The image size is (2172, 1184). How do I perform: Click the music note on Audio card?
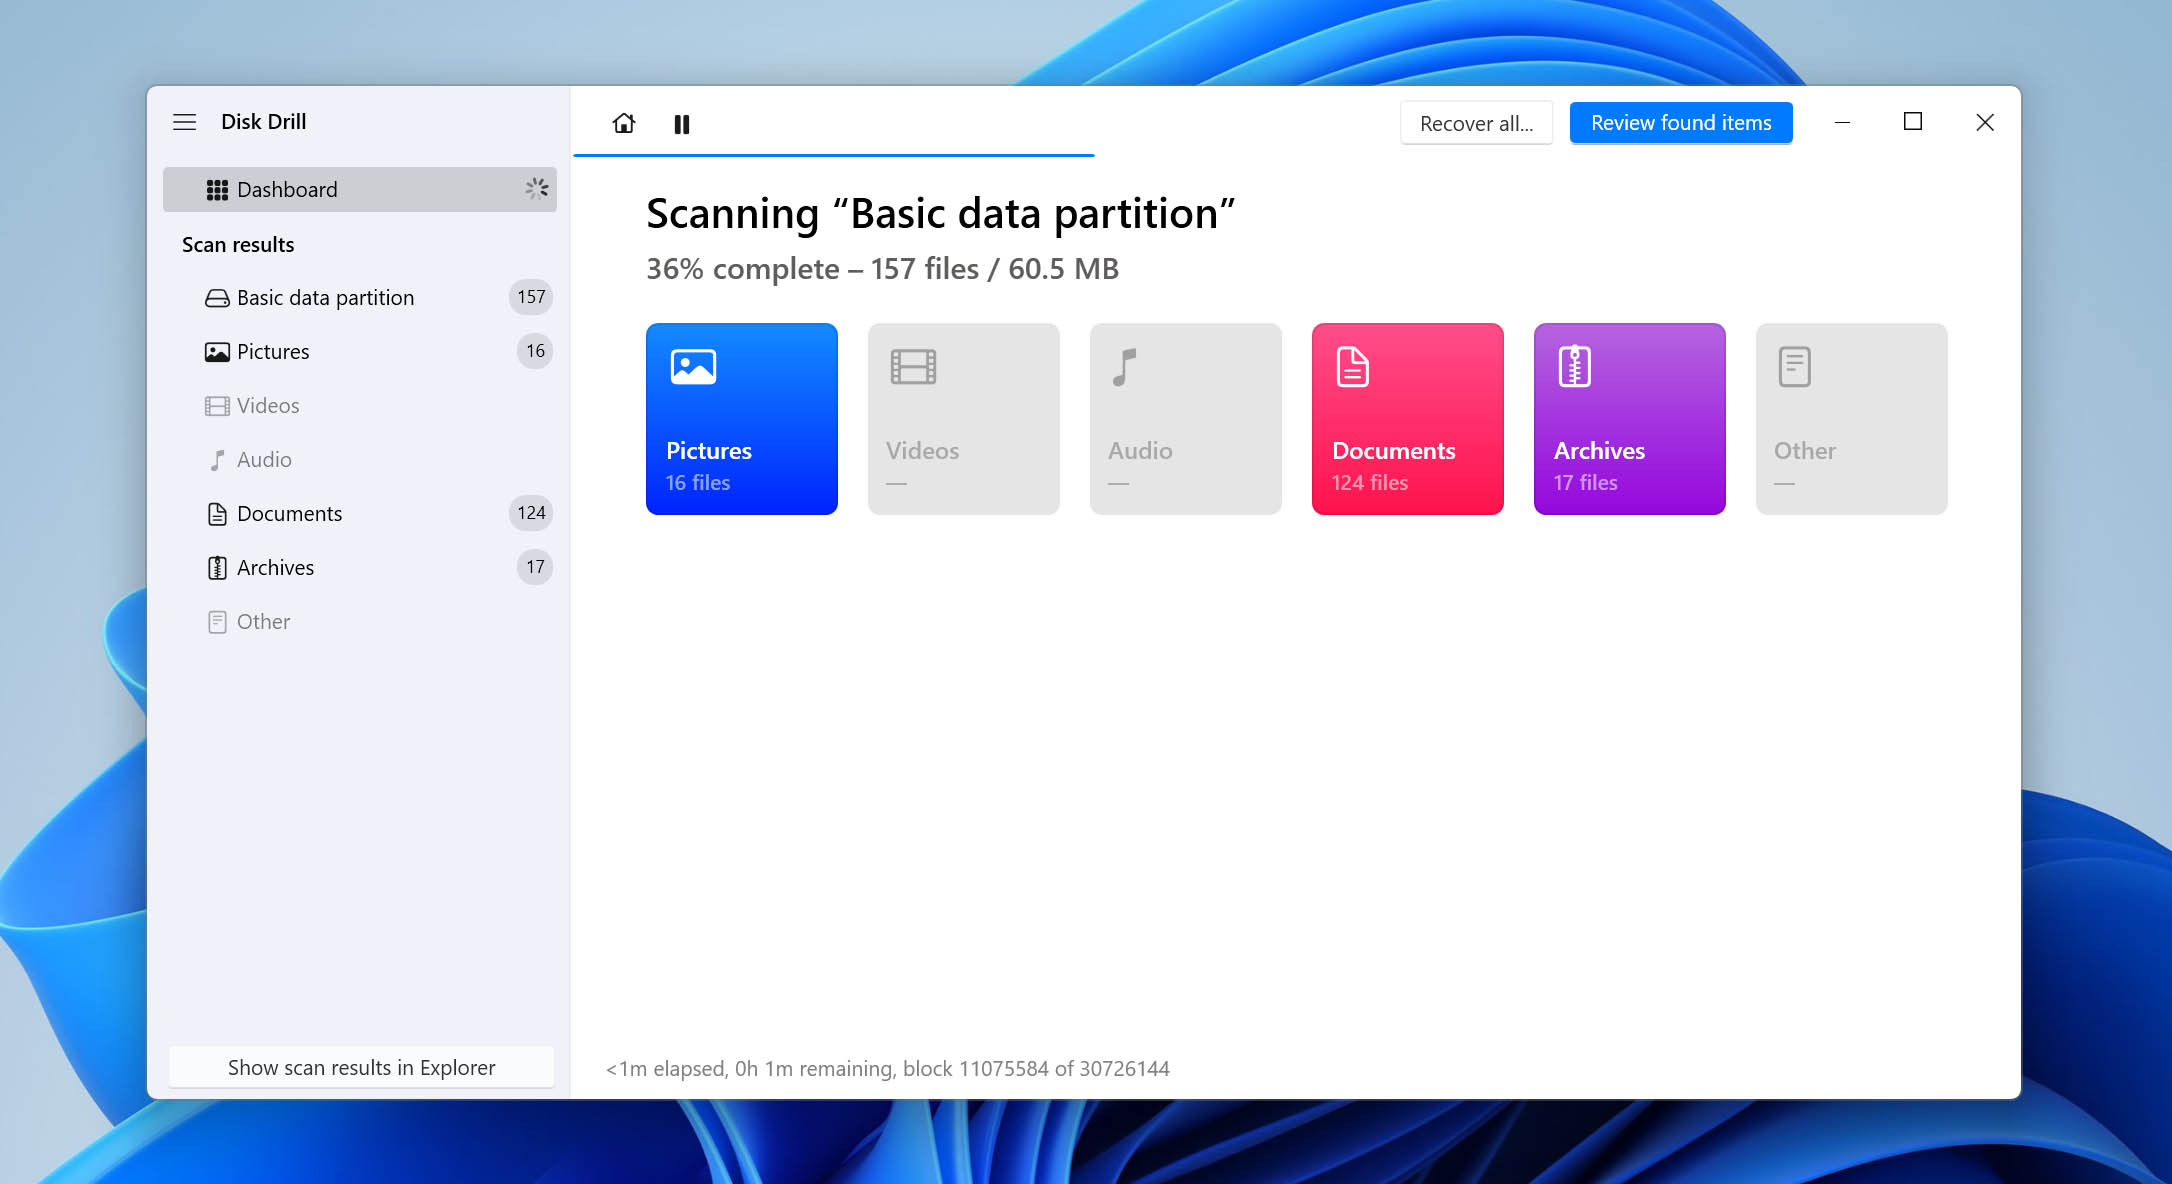[1125, 367]
